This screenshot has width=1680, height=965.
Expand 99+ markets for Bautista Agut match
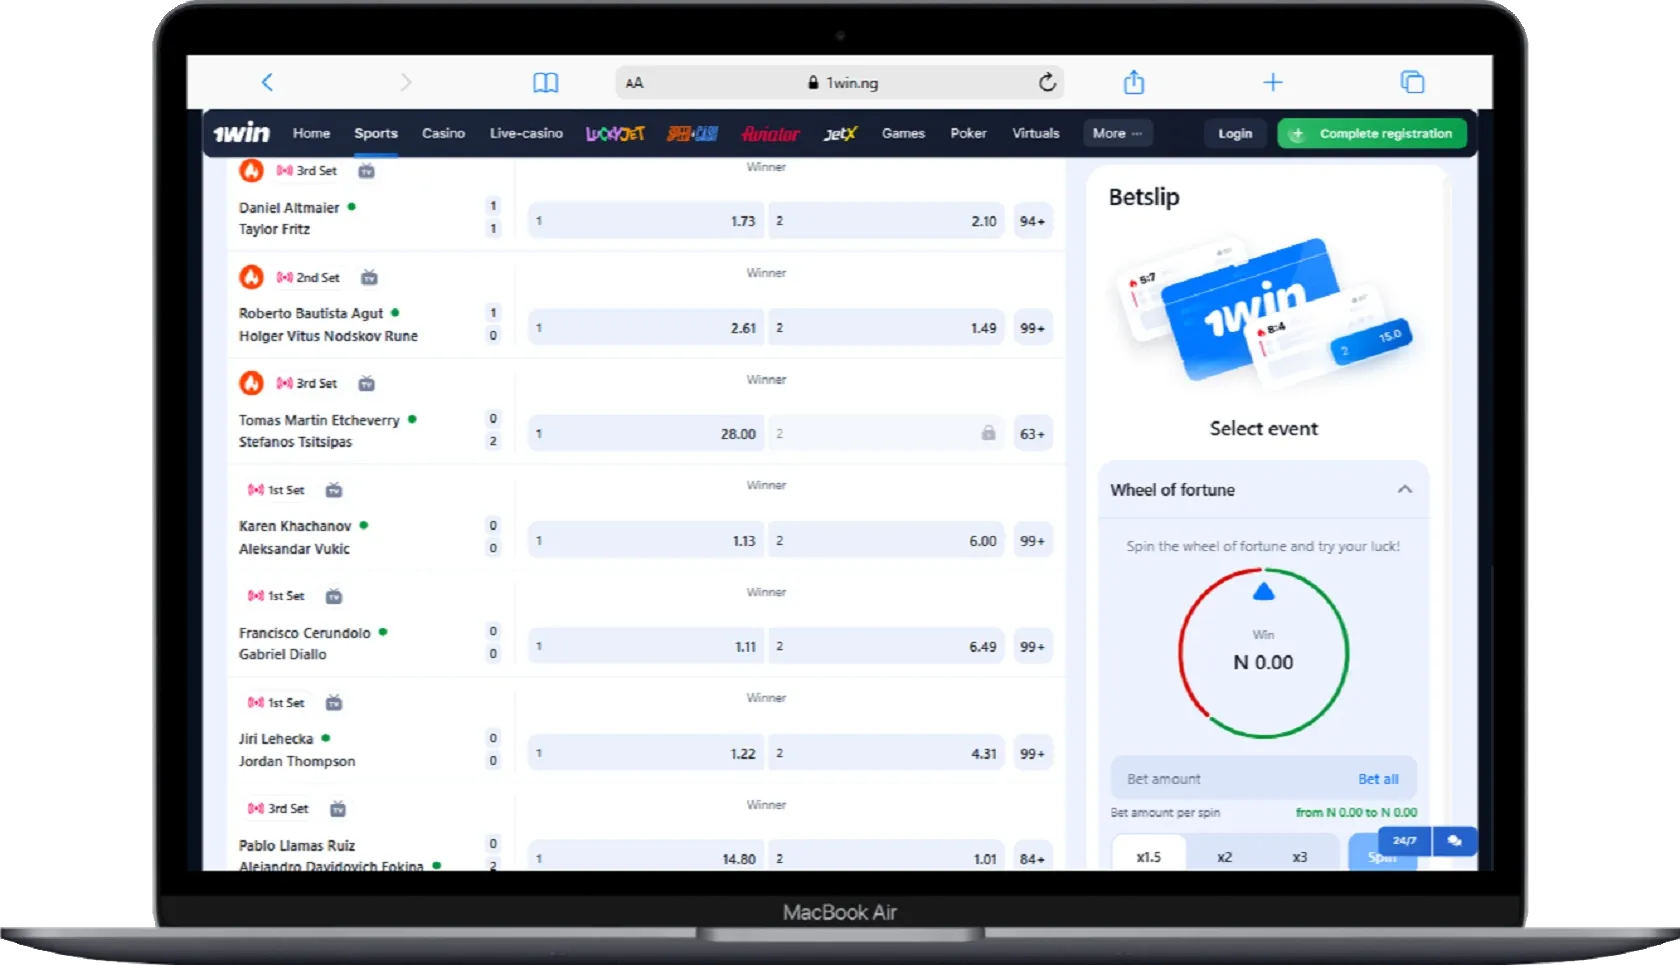coord(1032,328)
